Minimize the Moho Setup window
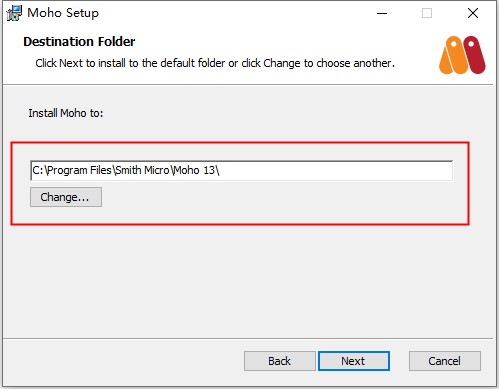Image resolution: width=499 pixels, height=389 pixels. pos(382,13)
